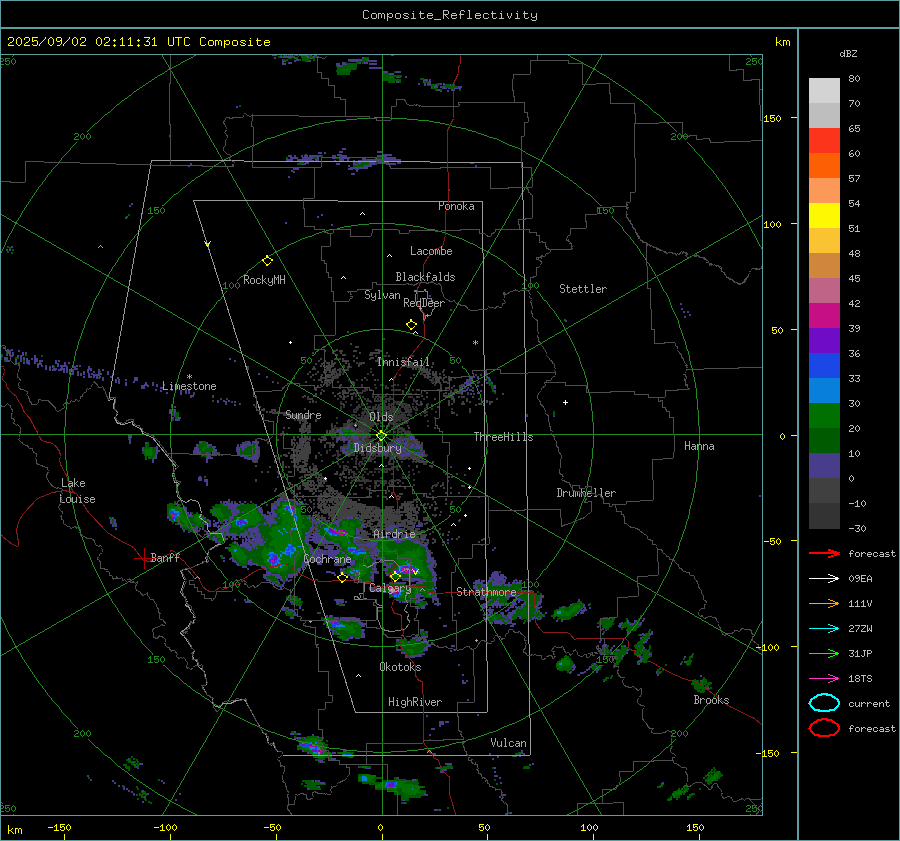This screenshot has width=900, height=841.
Task: Click the Brooks label
Action: click(711, 700)
